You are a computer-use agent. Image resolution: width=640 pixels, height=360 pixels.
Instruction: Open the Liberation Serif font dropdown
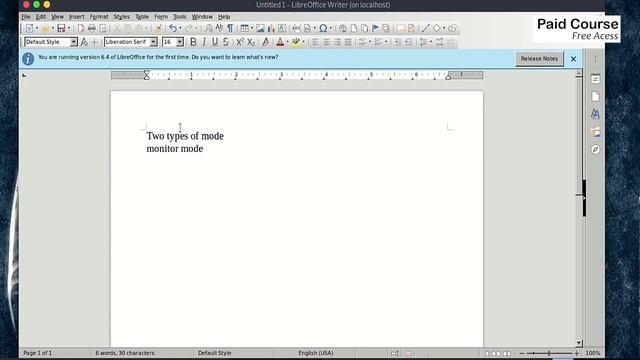click(153, 42)
